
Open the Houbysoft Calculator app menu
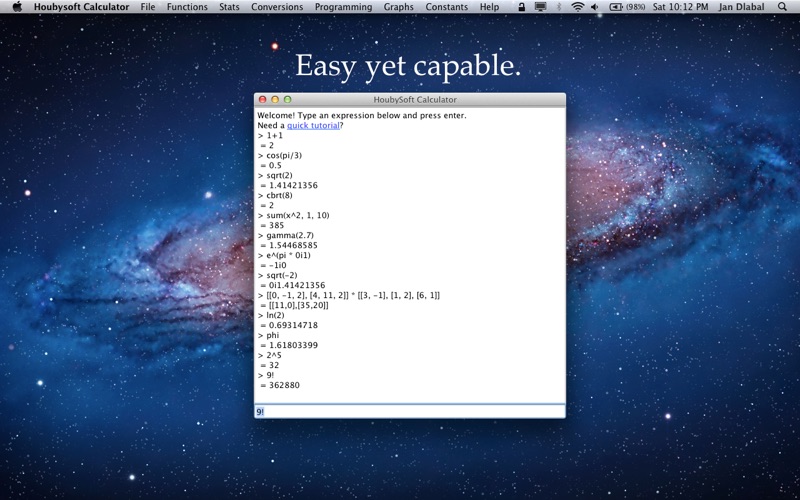coord(82,7)
